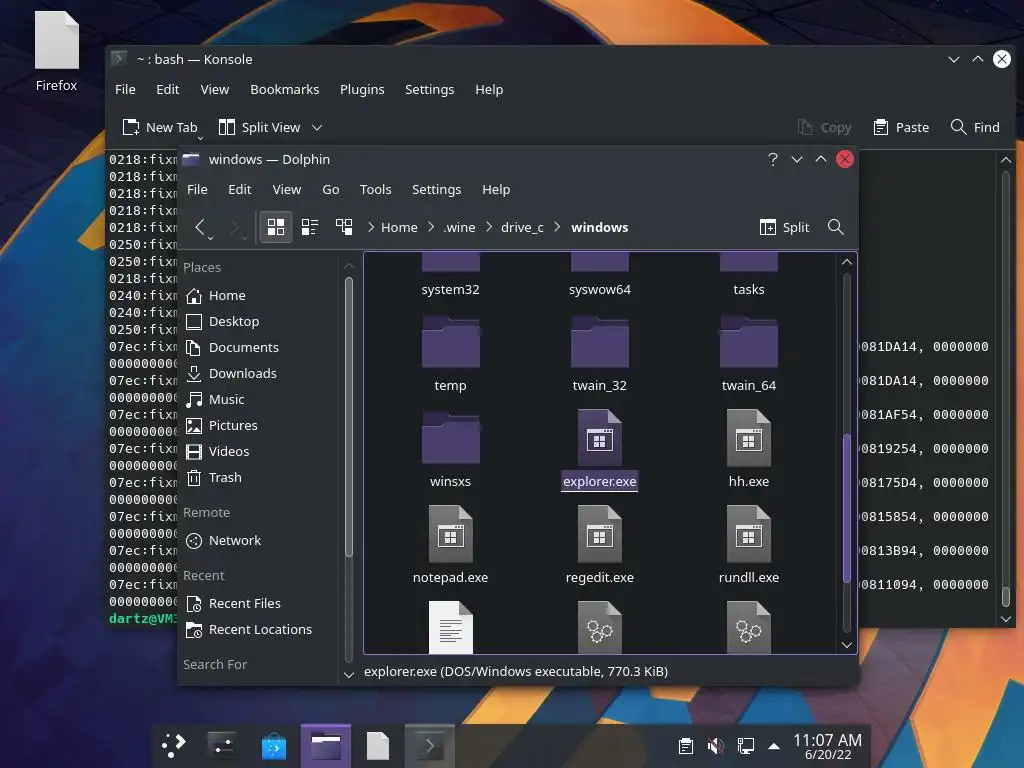The image size is (1024, 768).
Task: Select the regedit.exe file
Action: [600, 545]
